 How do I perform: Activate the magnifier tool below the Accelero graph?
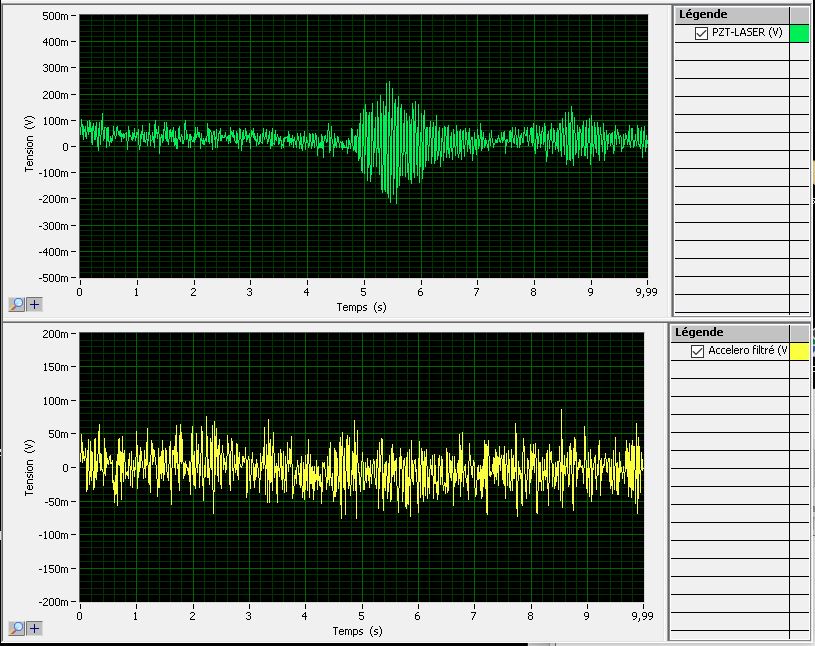click(17, 628)
